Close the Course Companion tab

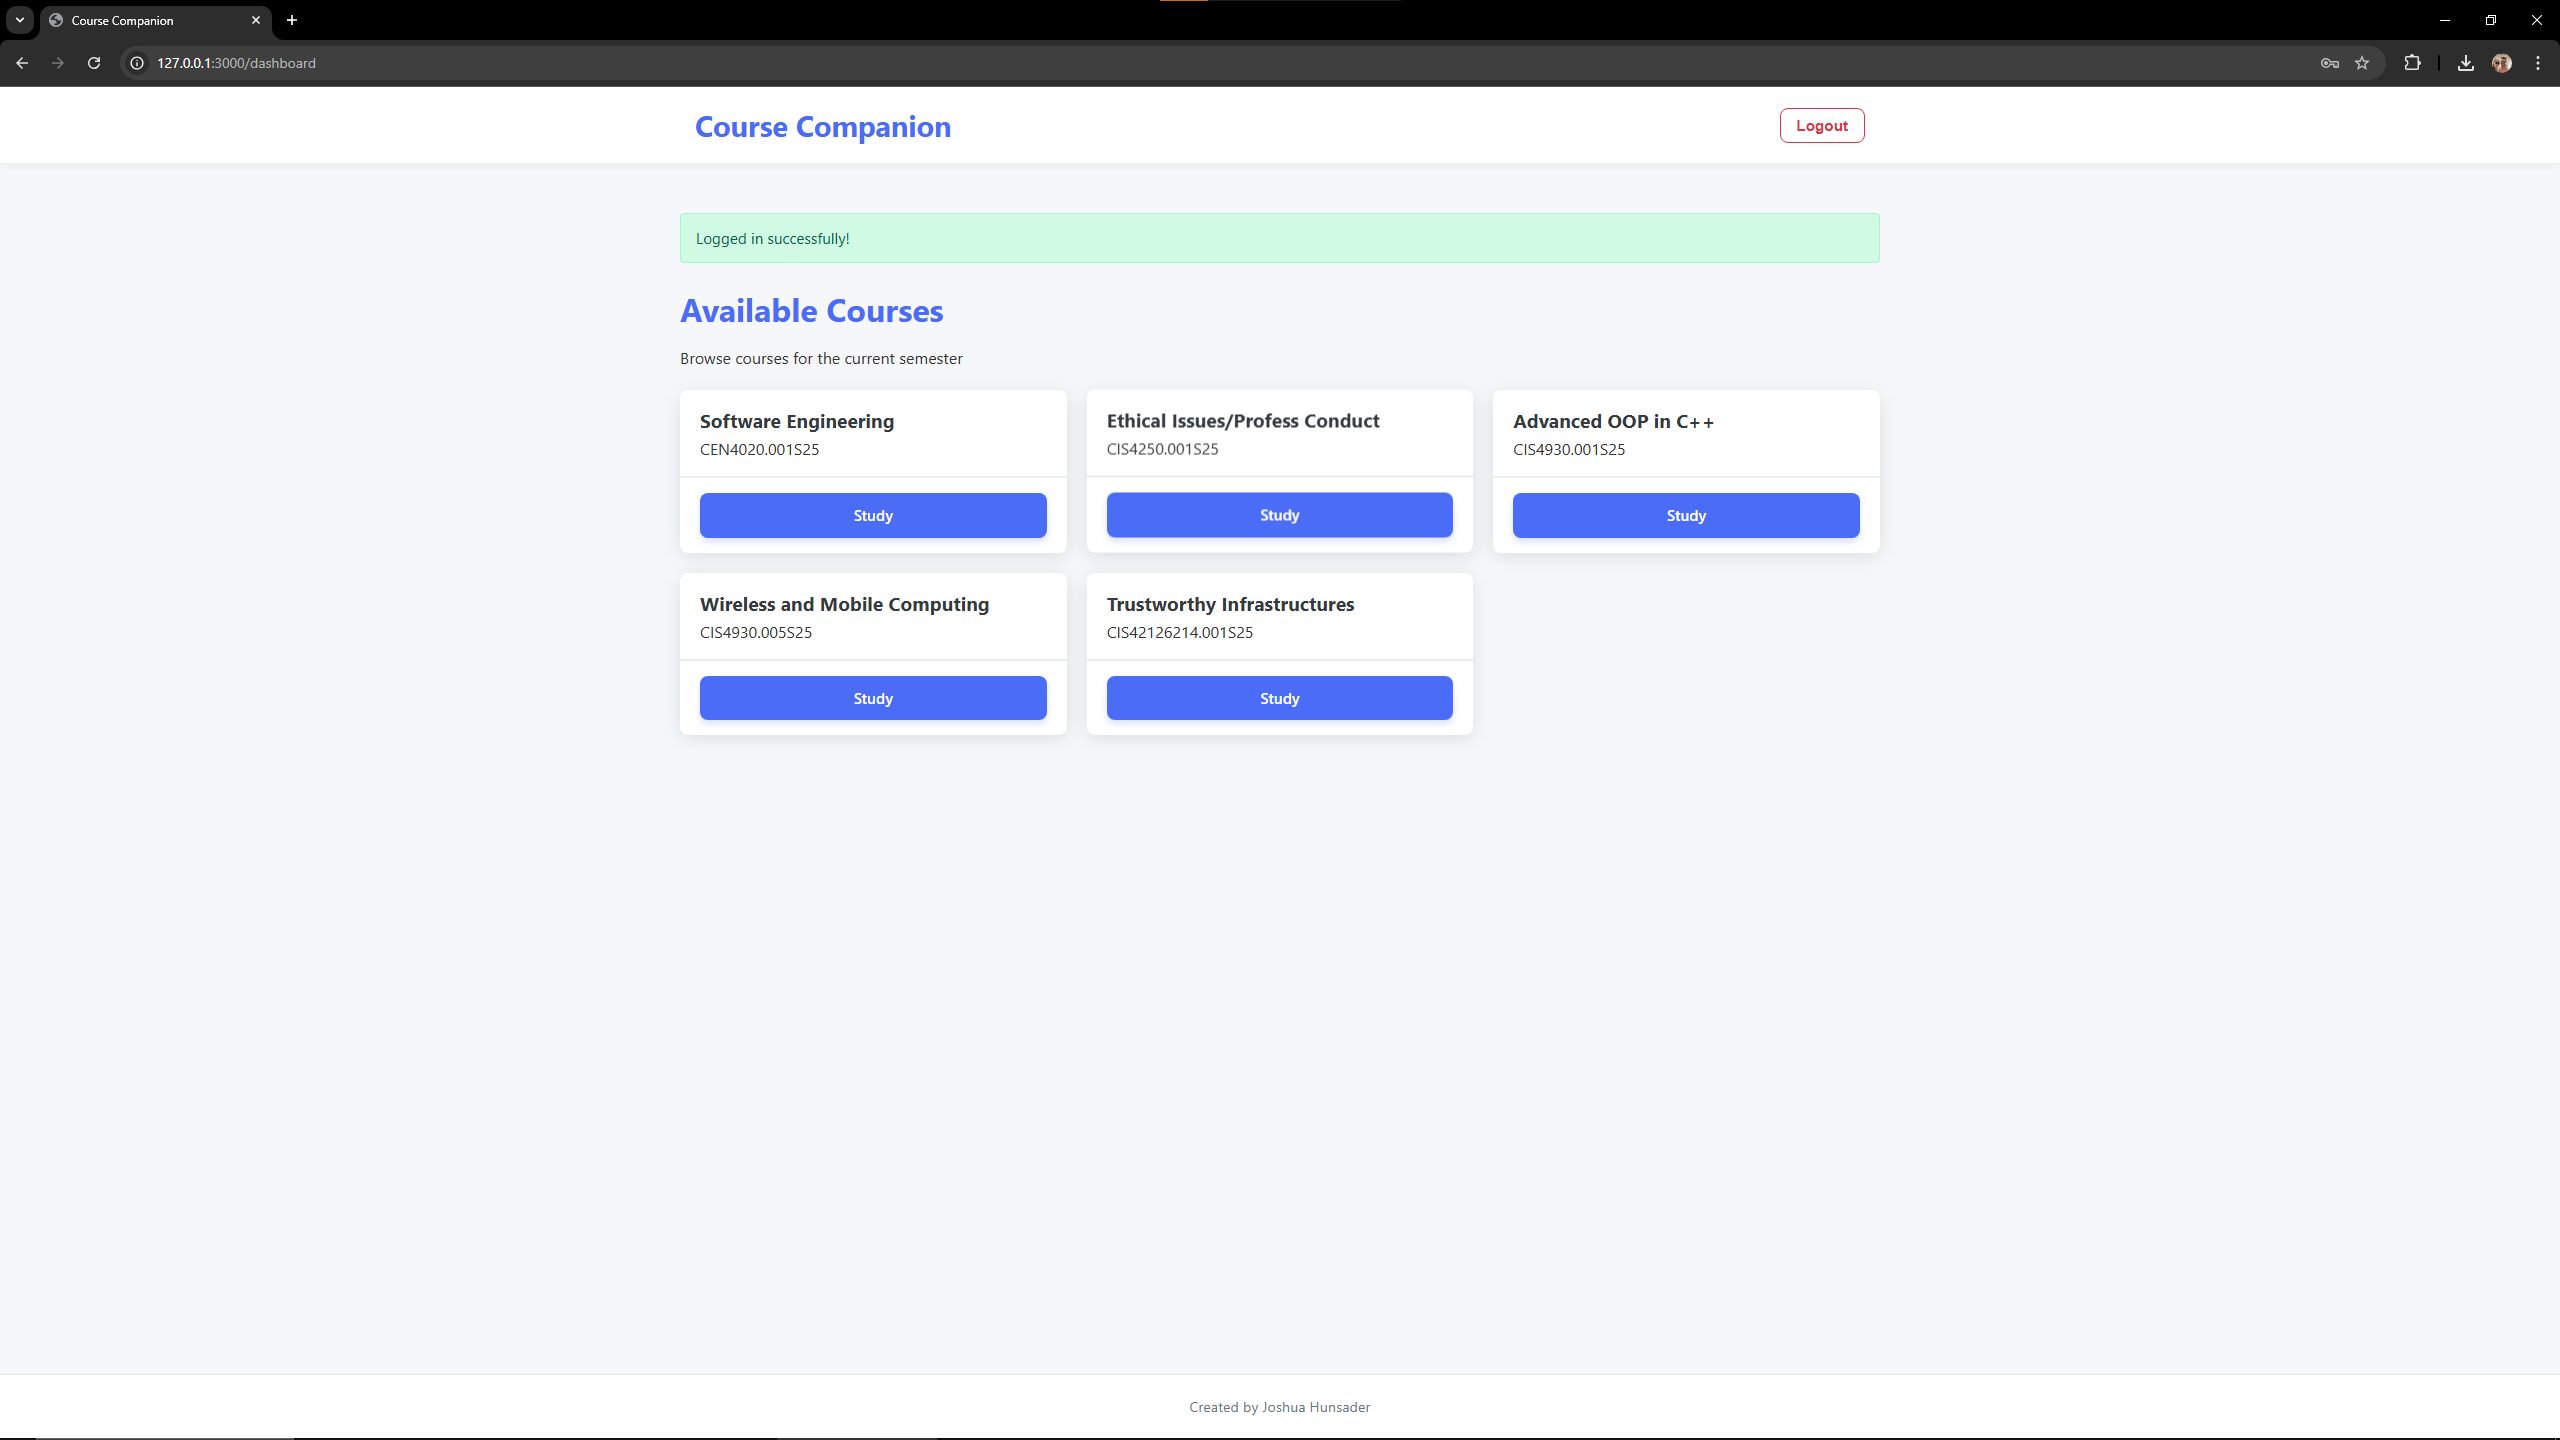256,20
